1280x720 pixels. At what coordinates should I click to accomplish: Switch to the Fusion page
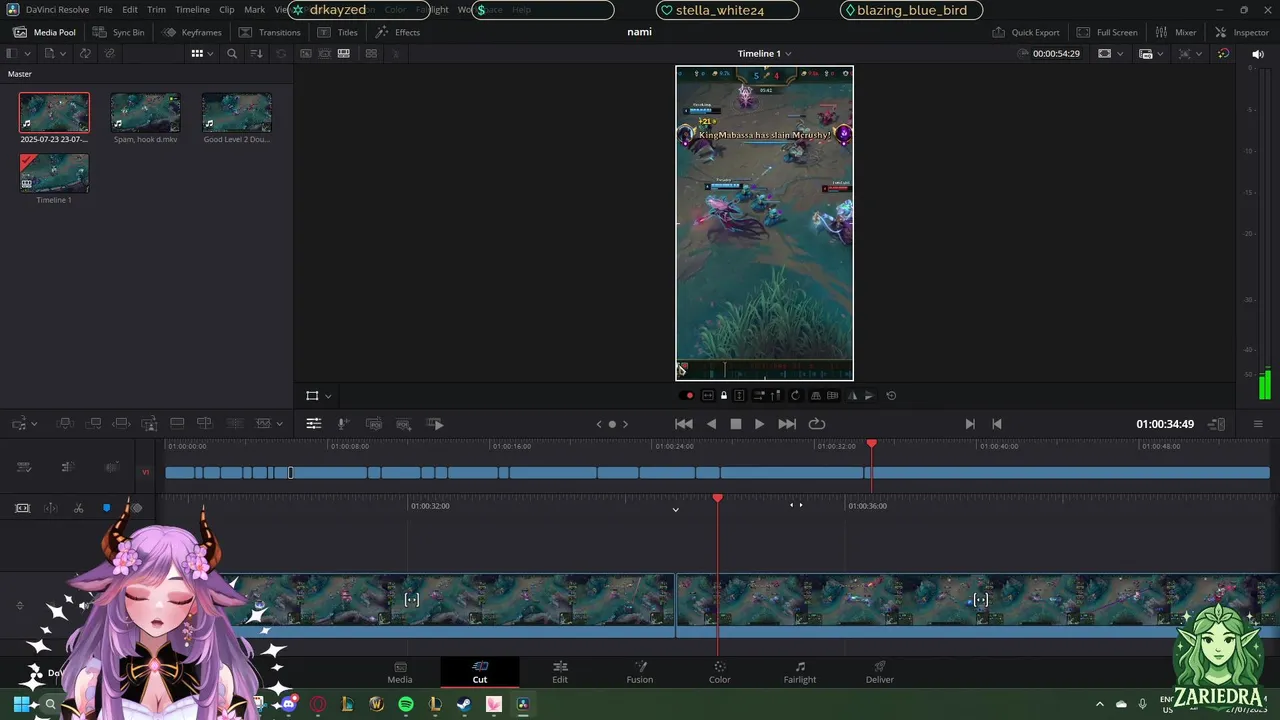(x=640, y=671)
